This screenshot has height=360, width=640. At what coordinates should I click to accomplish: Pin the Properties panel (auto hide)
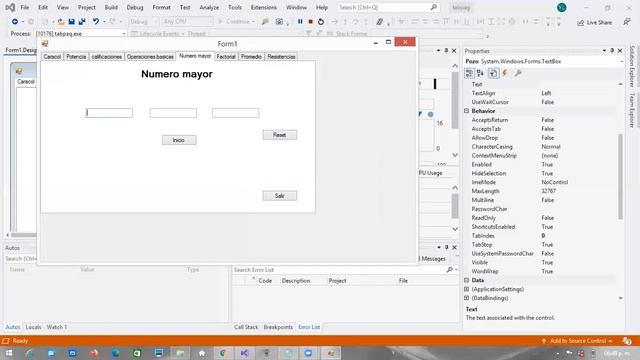point(612,51)
